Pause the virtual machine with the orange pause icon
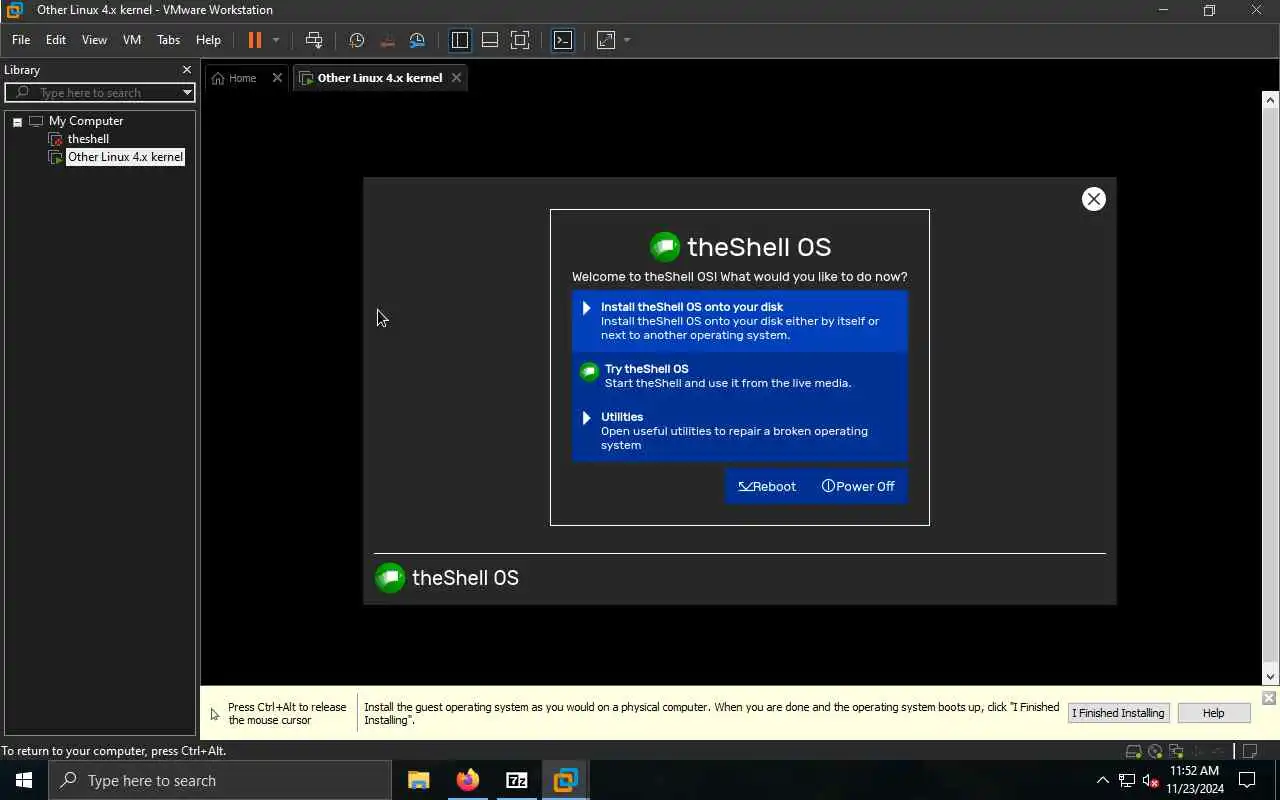Viewport: 1280px width, 800px height. click(254, 40)
